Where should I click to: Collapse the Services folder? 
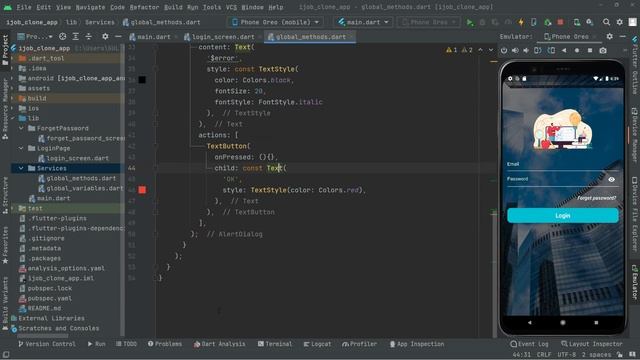click(x=21, y=168)
